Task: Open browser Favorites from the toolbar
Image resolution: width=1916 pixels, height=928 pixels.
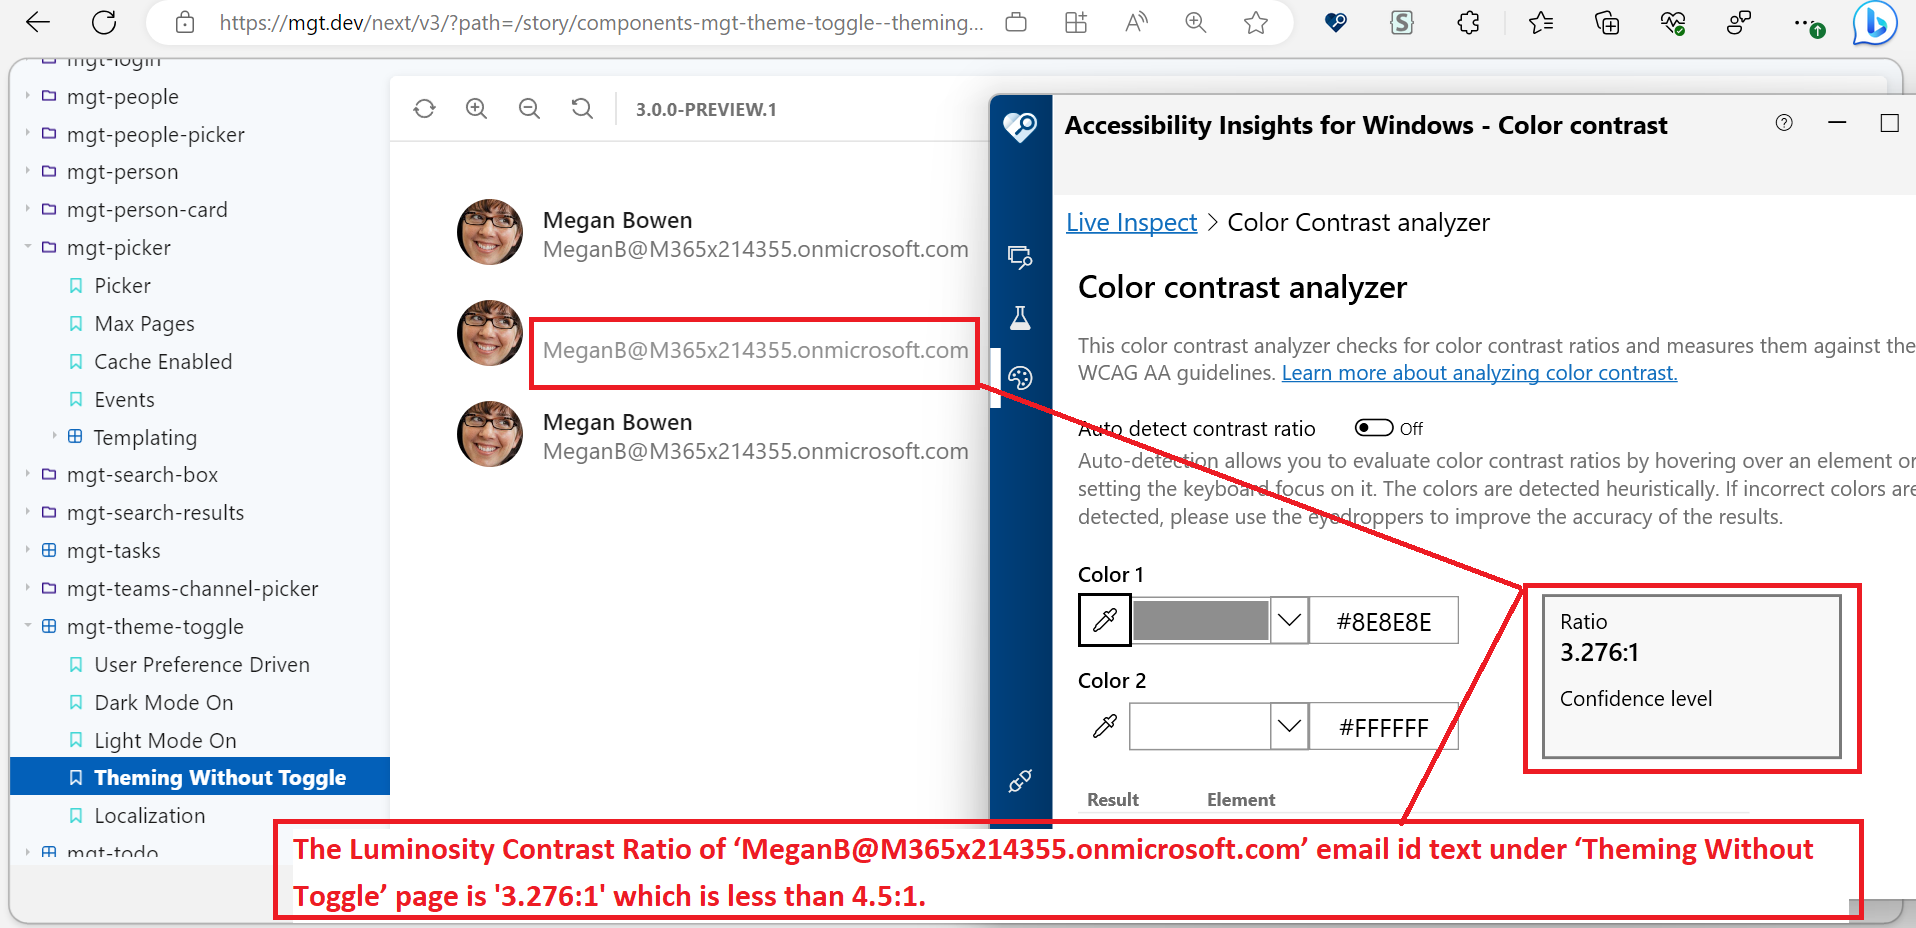Action: (1540, 22)
